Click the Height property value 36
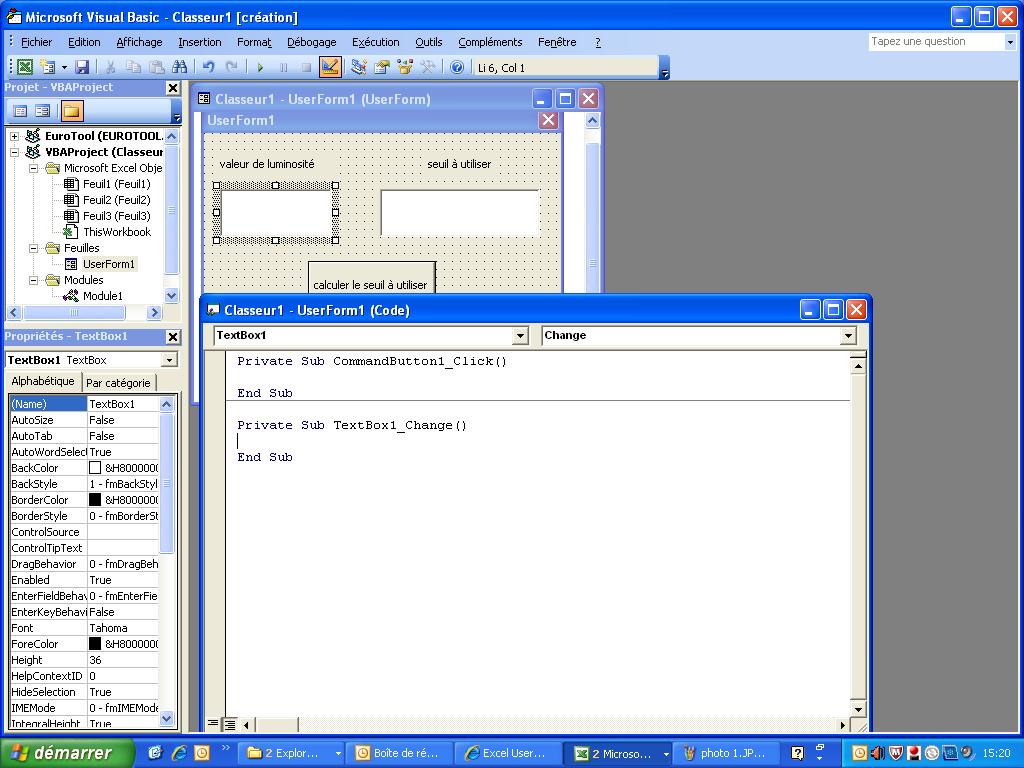Viewport: 1024px width, 768px height. pos(123,660)
